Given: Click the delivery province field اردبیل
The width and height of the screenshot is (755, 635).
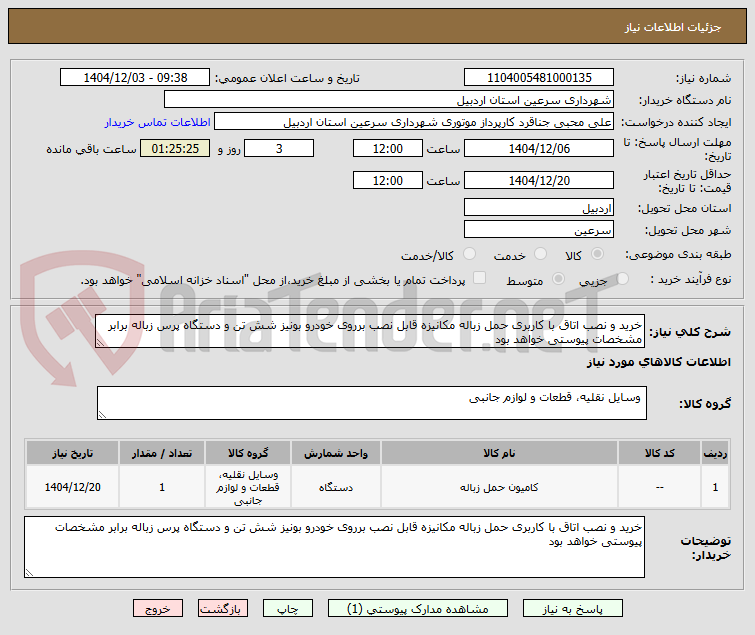Looking at the screenshot, I should [539, 207].
